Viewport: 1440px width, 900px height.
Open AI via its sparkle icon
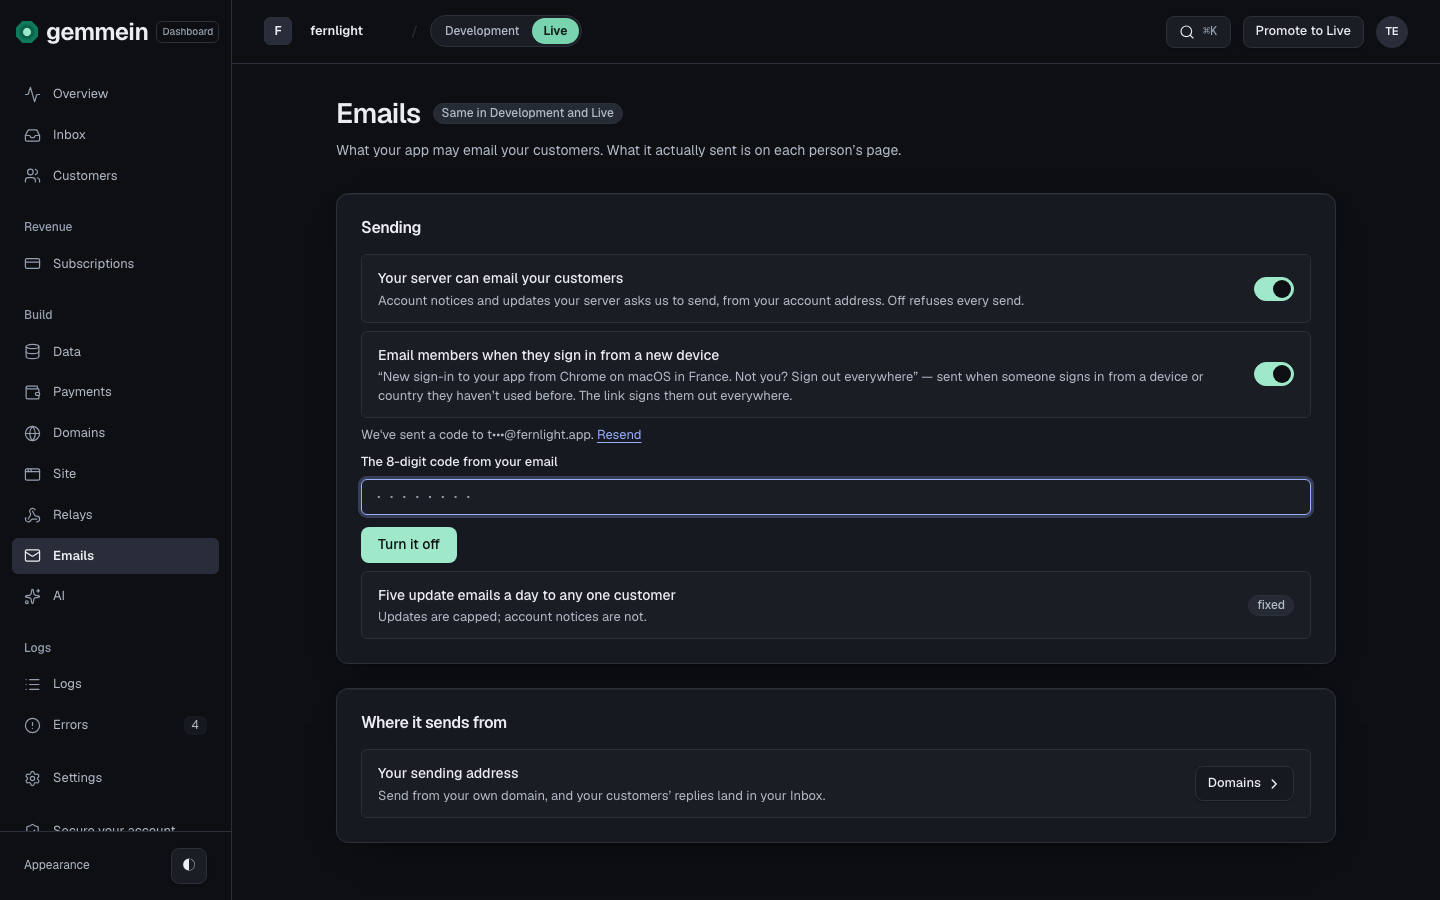pos(33,596)
